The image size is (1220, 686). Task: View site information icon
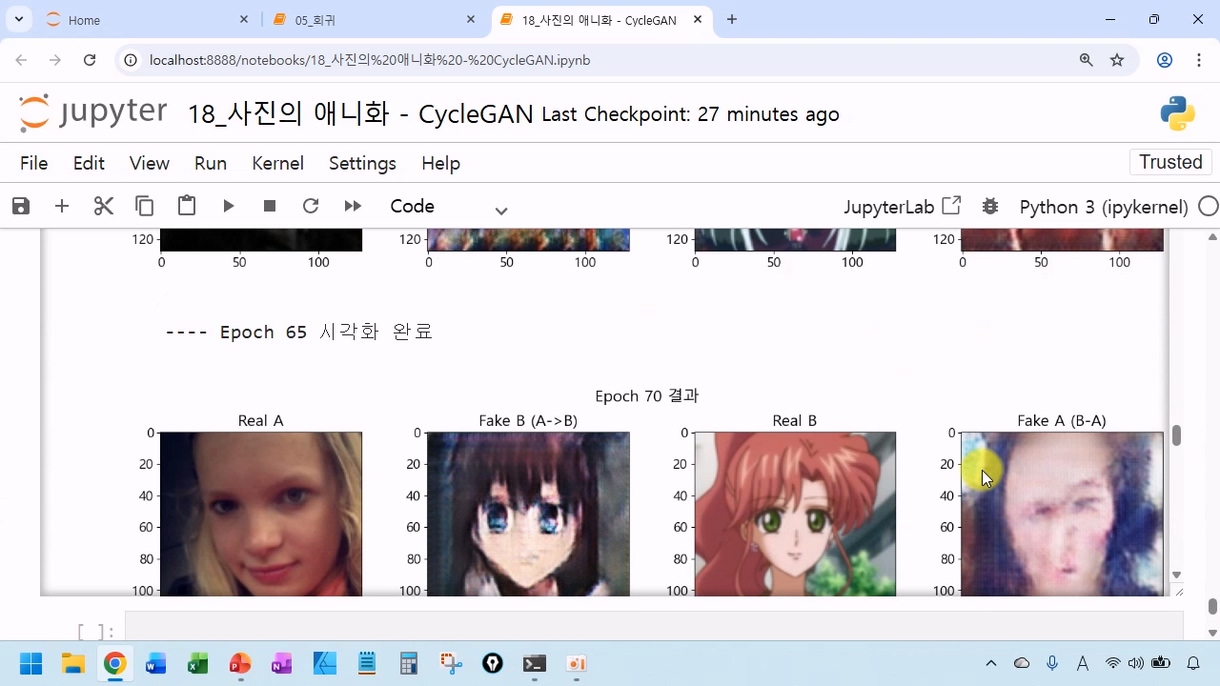(x=130, y=60)
